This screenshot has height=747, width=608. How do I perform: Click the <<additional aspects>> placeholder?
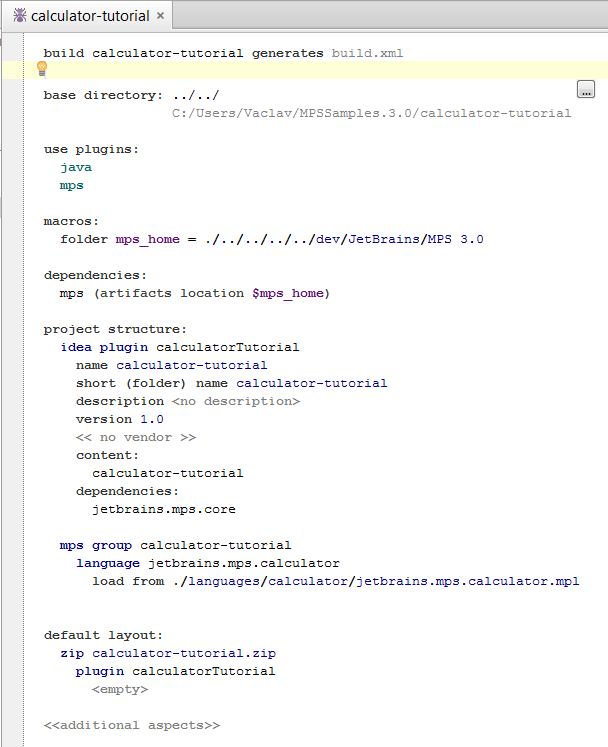(132, 725)
